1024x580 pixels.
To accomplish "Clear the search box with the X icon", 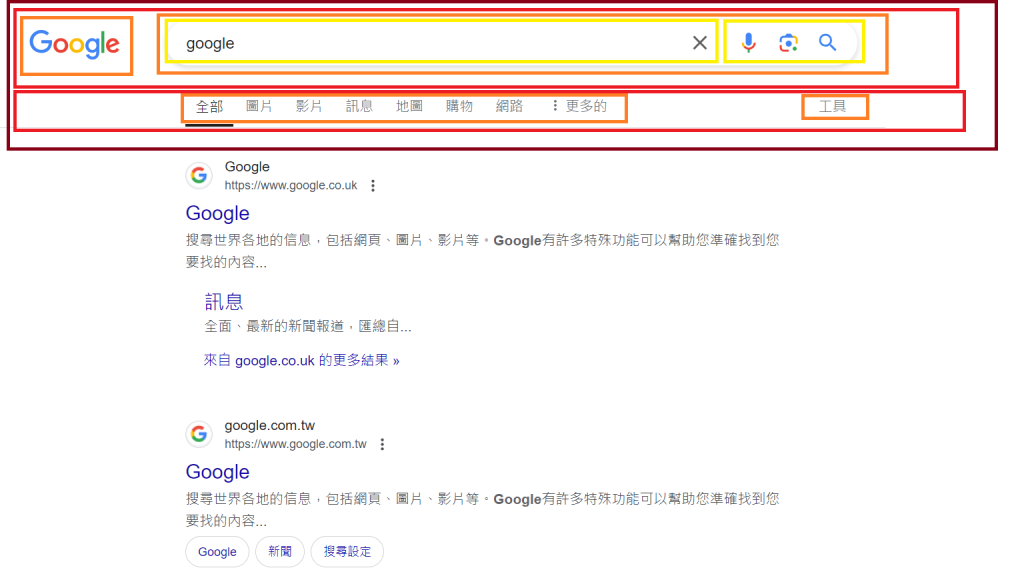I will pos(699,43).
